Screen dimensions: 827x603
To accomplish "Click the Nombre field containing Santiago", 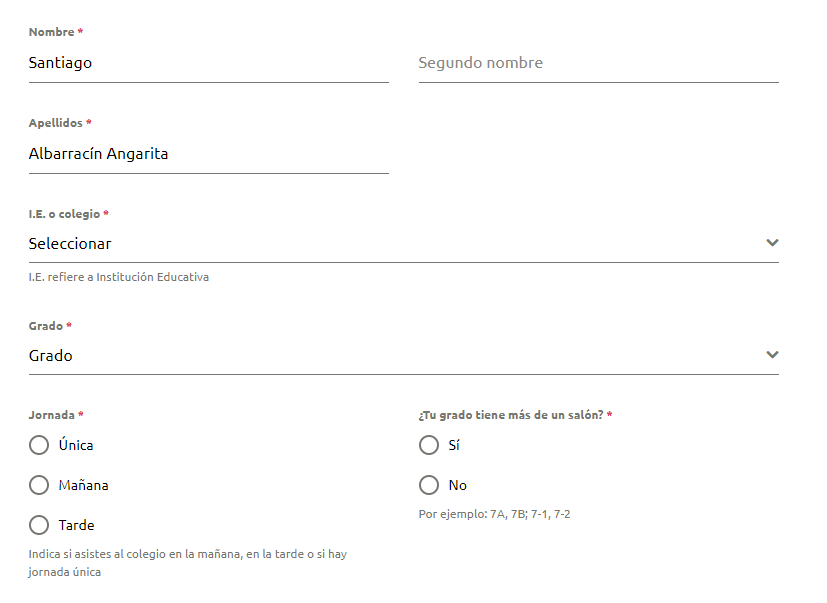I will click(208, 63).
